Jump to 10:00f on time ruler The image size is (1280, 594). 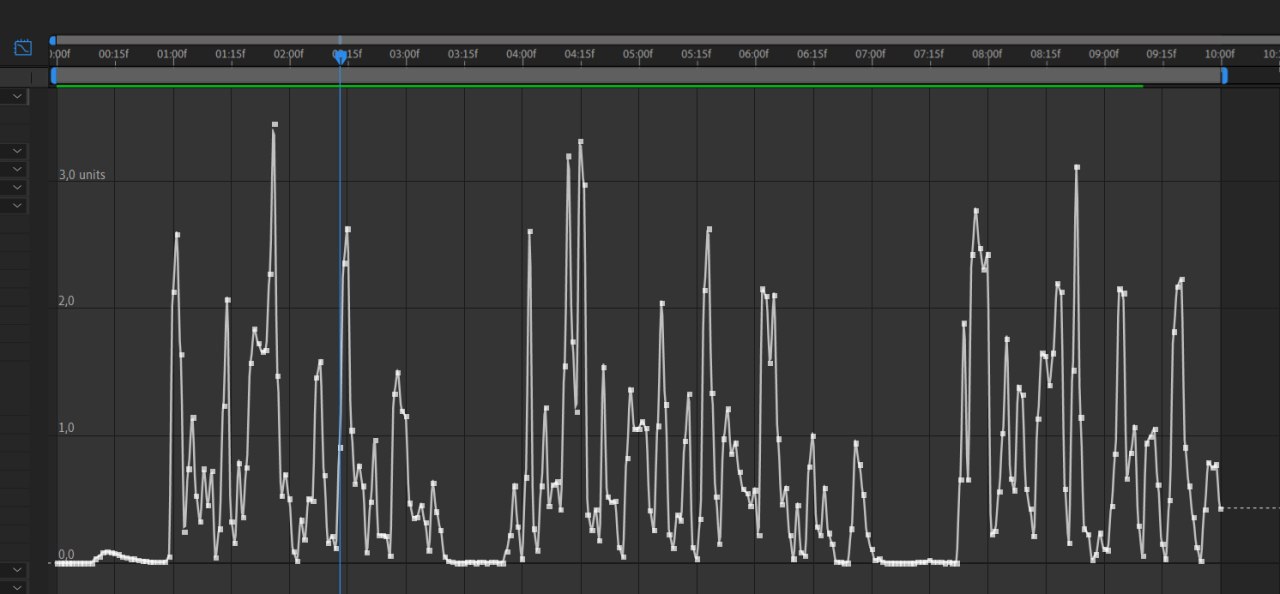point(1220,54)
